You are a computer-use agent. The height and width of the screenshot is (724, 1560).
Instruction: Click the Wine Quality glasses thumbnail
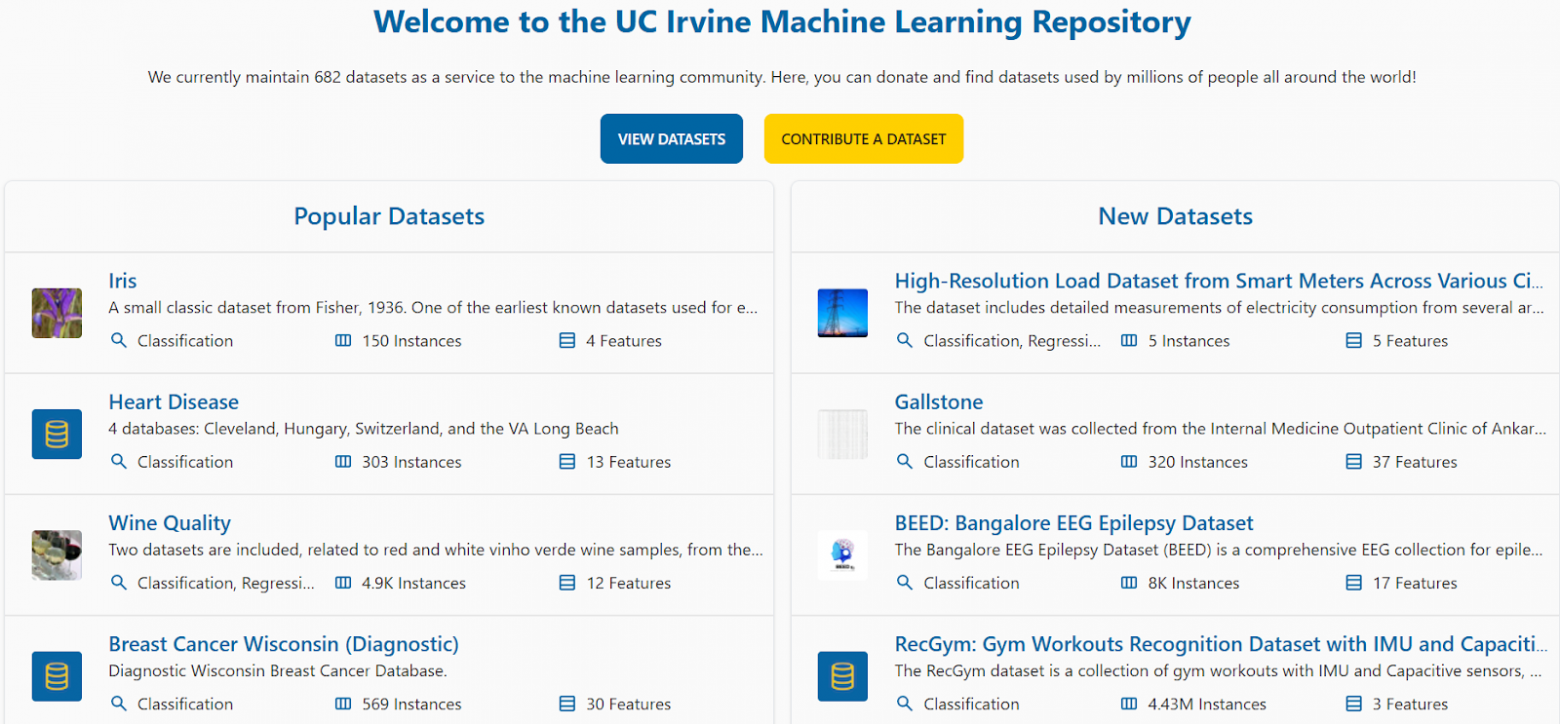[57, 555]
